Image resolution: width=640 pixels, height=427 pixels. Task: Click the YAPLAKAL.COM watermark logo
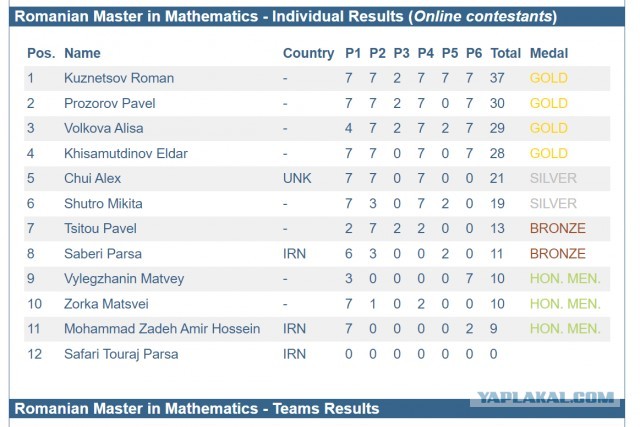click(545, 398)
